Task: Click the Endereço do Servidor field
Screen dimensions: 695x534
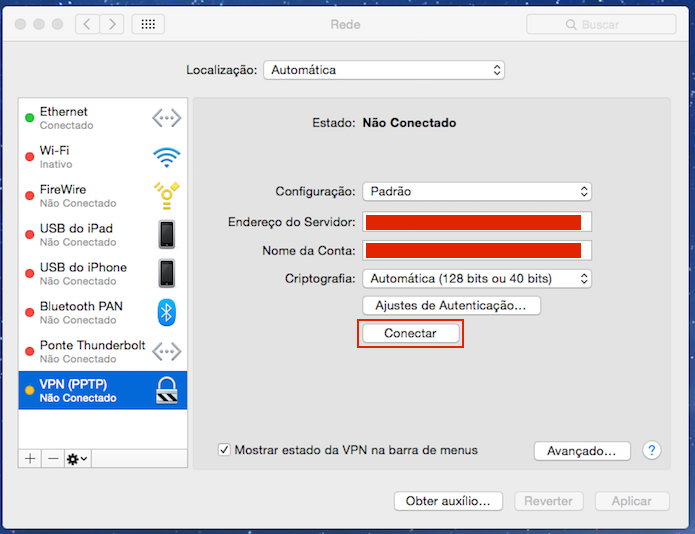Action: pyautogui.click(x=477, y=222)
